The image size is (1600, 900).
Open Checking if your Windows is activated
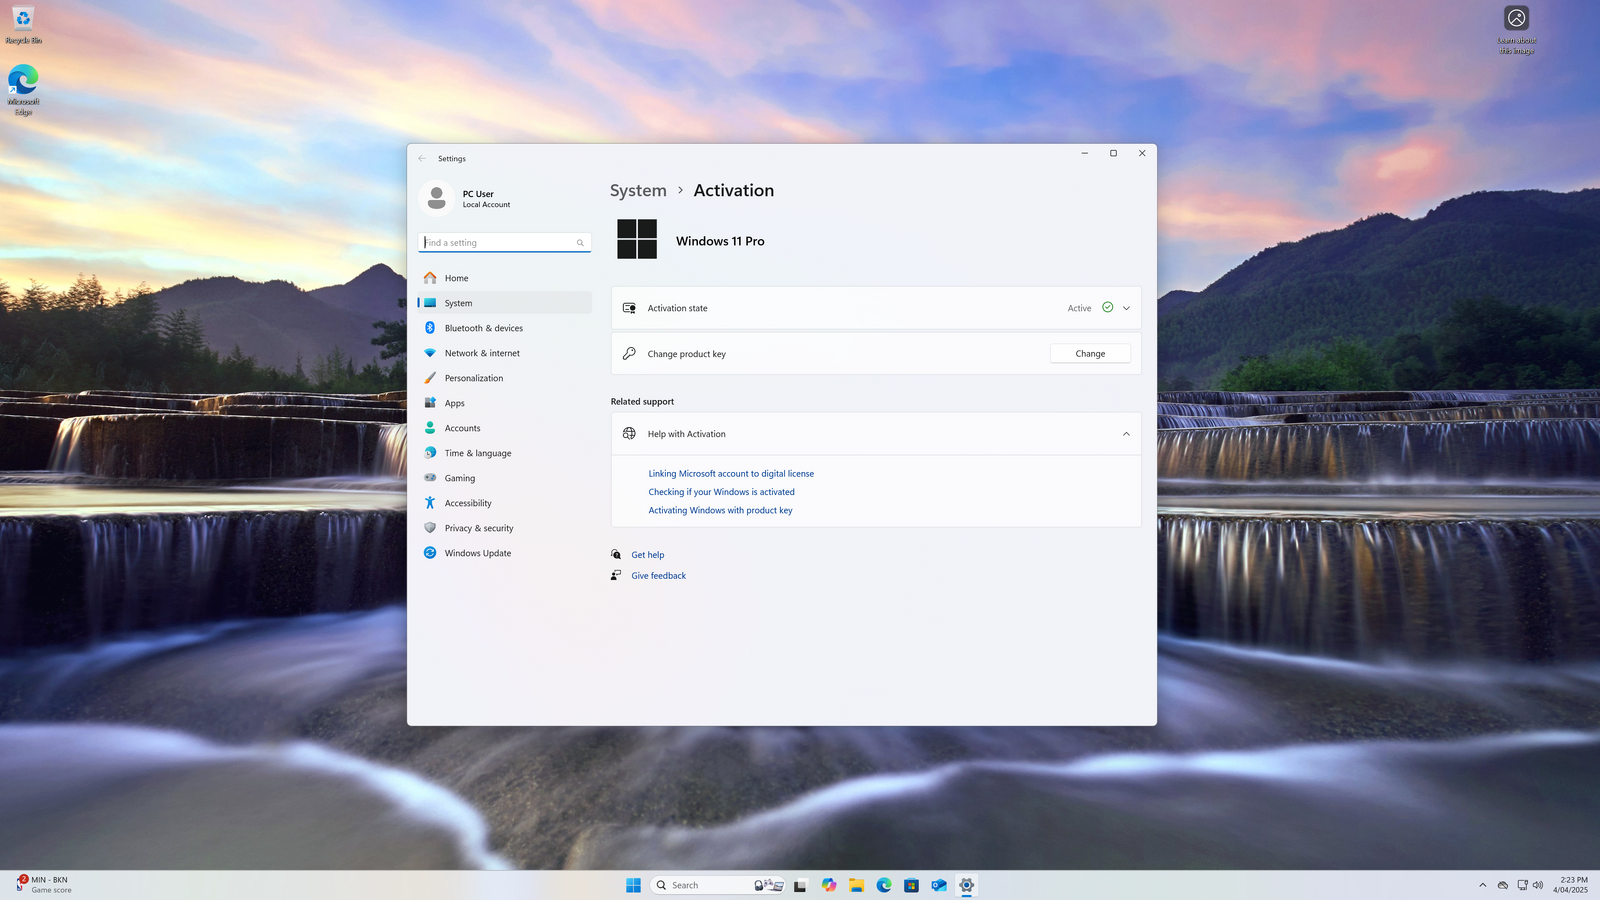721,492
